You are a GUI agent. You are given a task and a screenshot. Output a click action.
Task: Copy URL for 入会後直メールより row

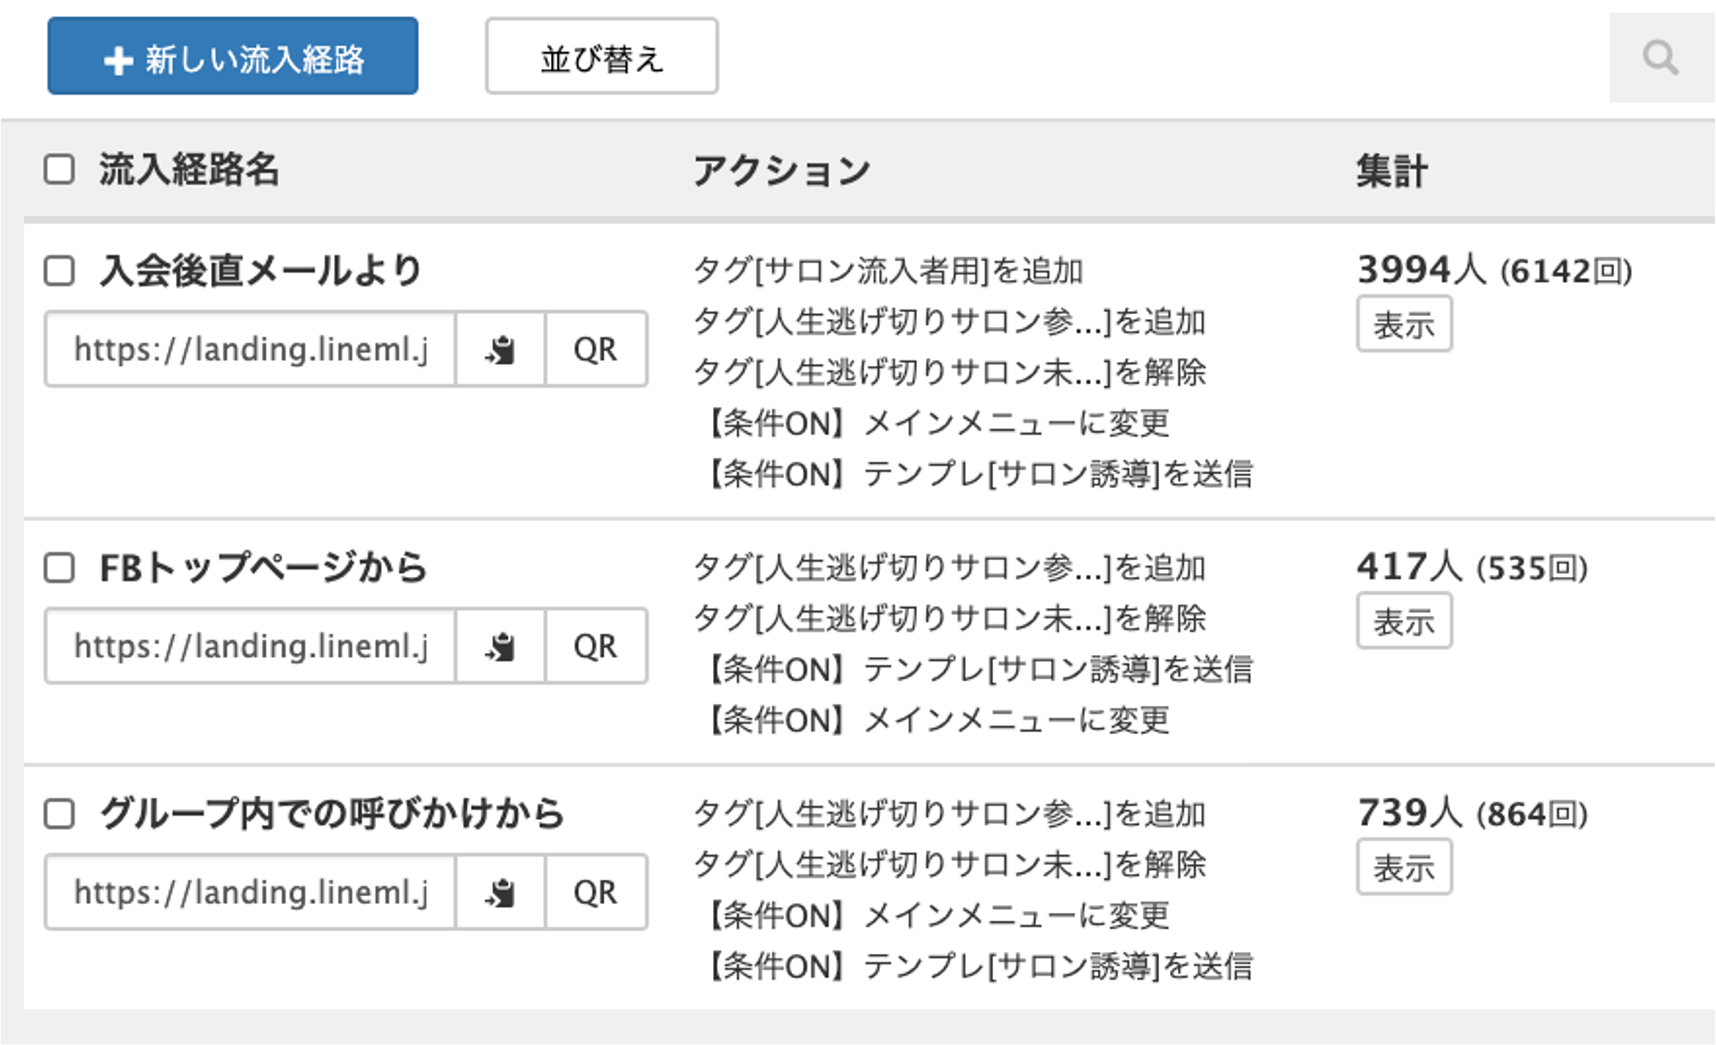click(501, 349)
